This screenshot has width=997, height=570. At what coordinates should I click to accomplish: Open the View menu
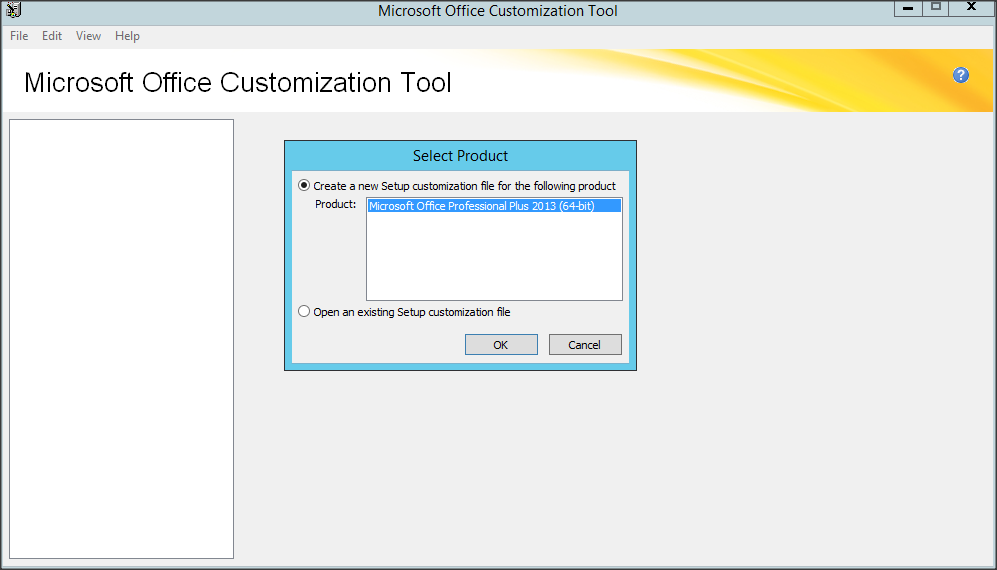[88, 36]
